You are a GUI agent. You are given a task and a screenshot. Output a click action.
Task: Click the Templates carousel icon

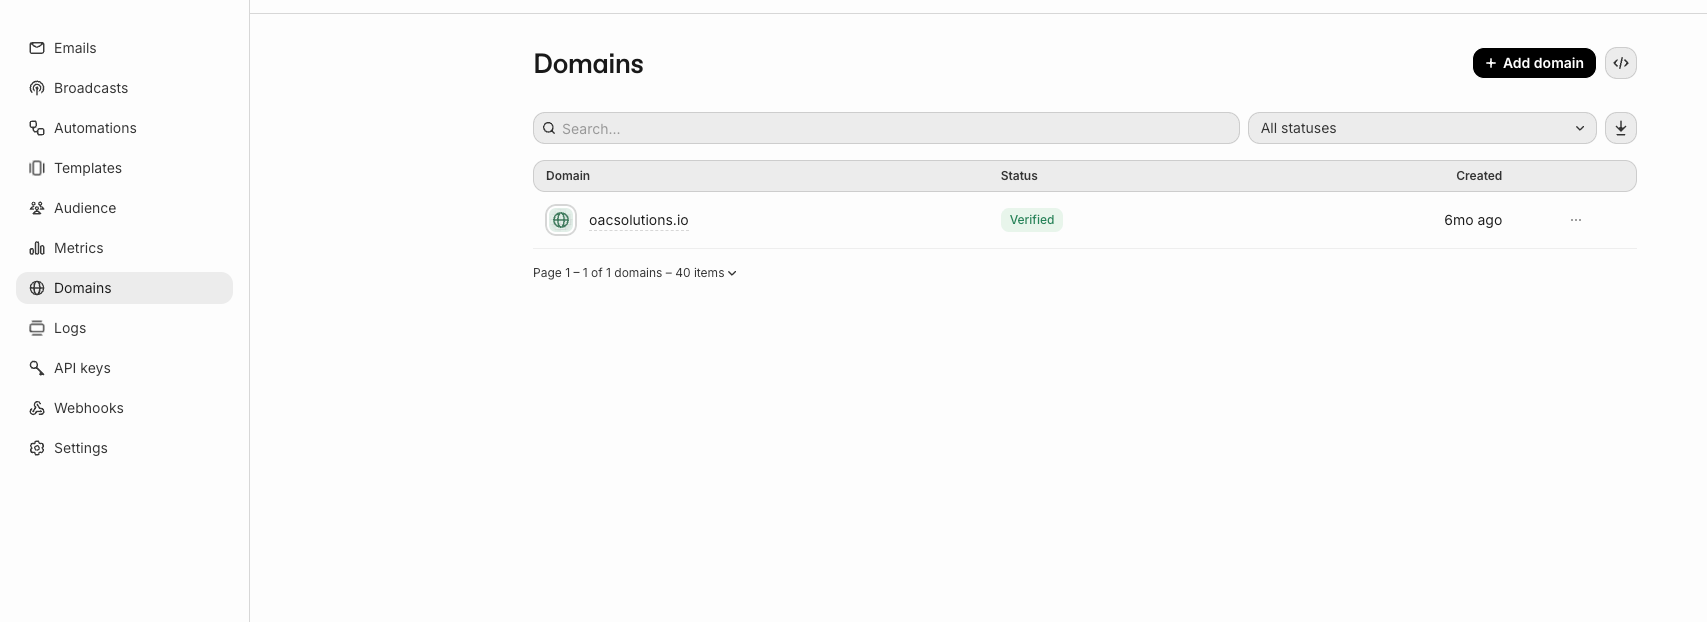coord(37,168)
